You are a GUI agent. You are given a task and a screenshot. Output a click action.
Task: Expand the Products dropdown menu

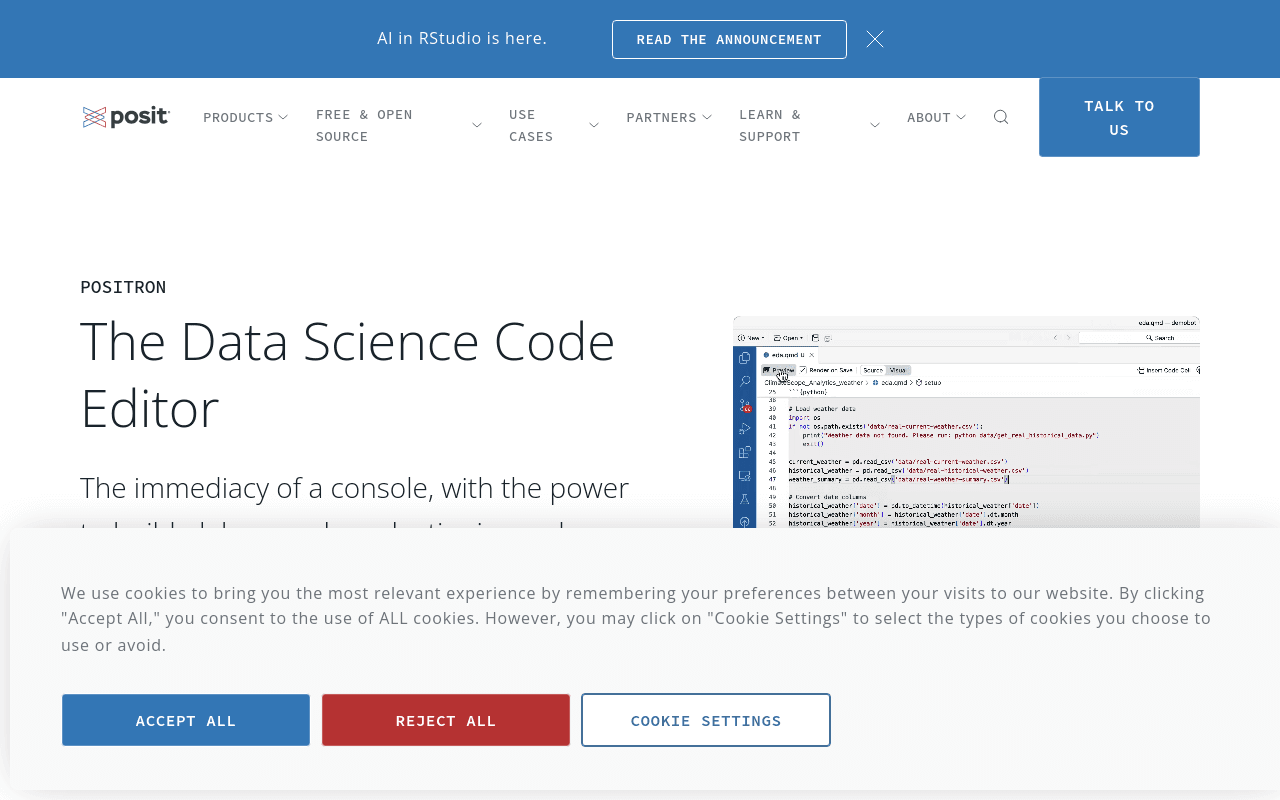pos(245,117)
